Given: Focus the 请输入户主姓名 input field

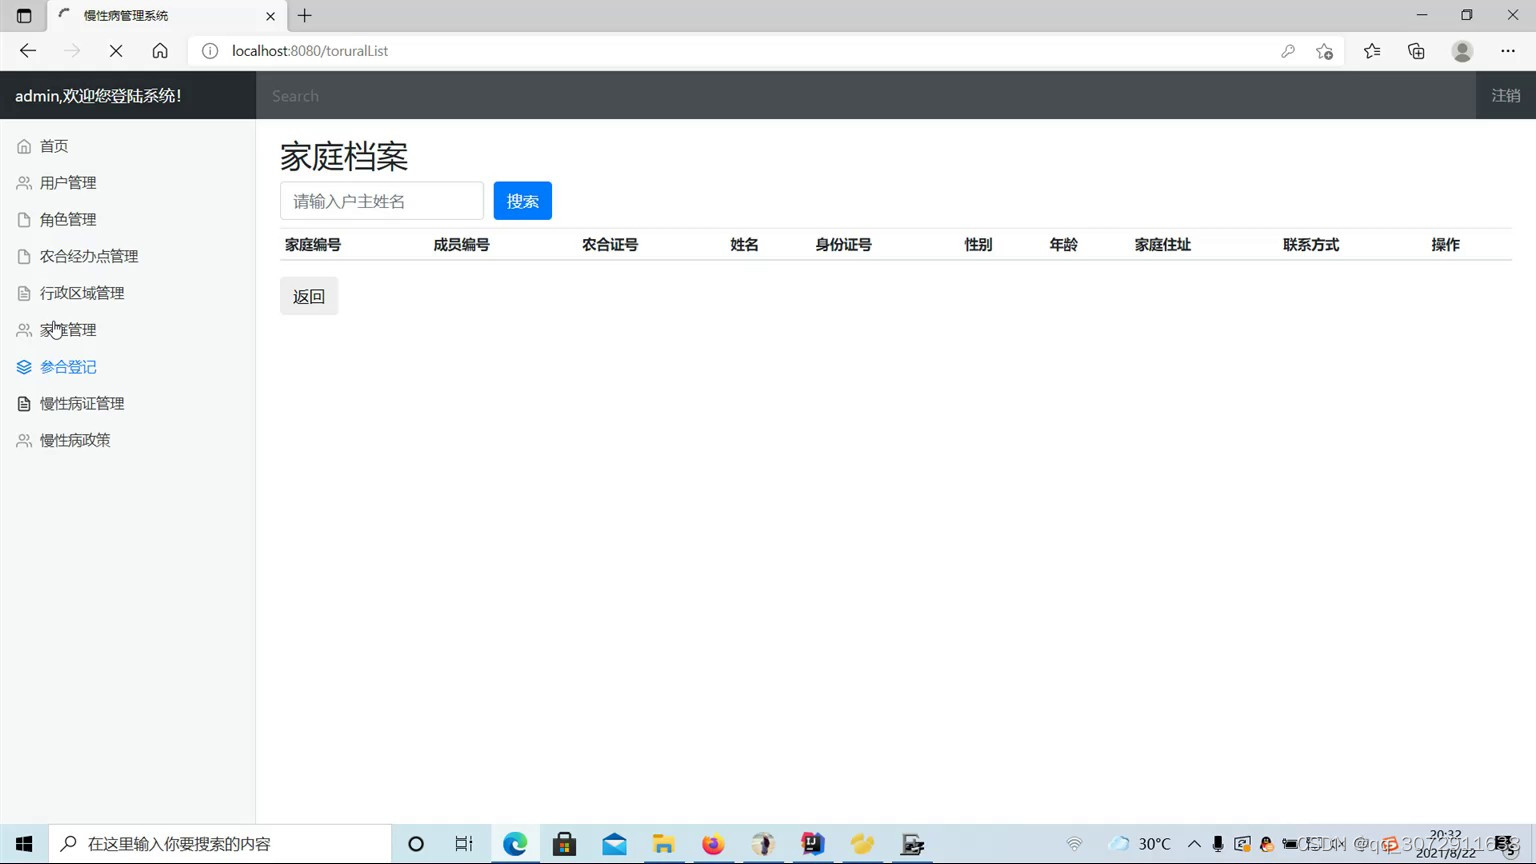Looking at the screenshot, I should [x=382, y=201].
